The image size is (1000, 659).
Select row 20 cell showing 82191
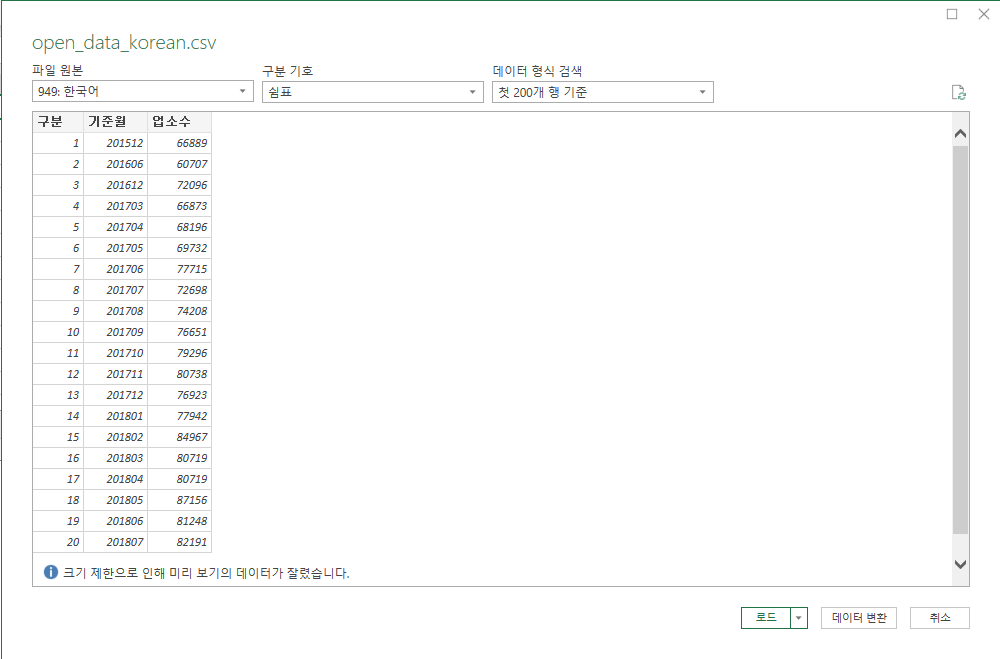tap(179, 542)
